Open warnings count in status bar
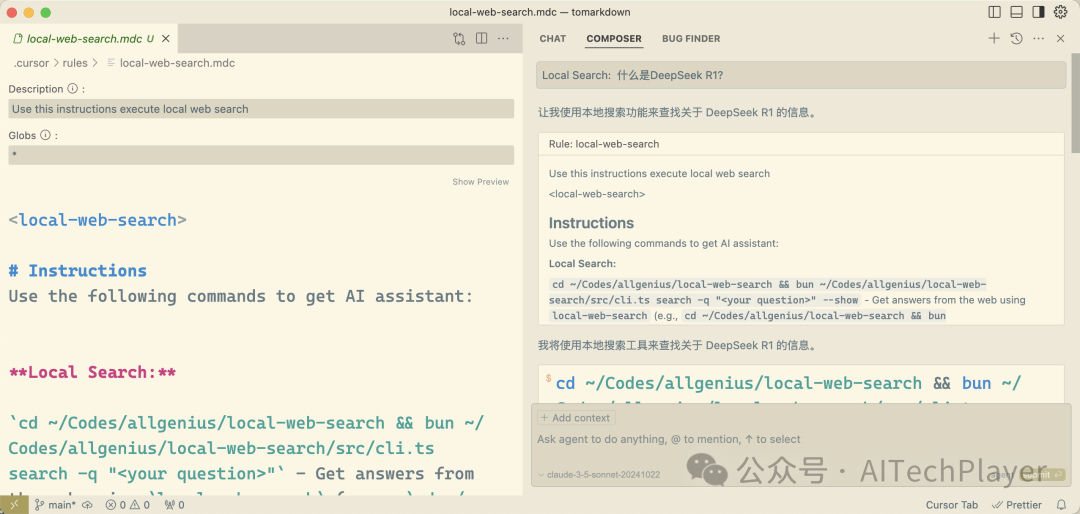1080x514 pixels. click(x=138, y=505)
